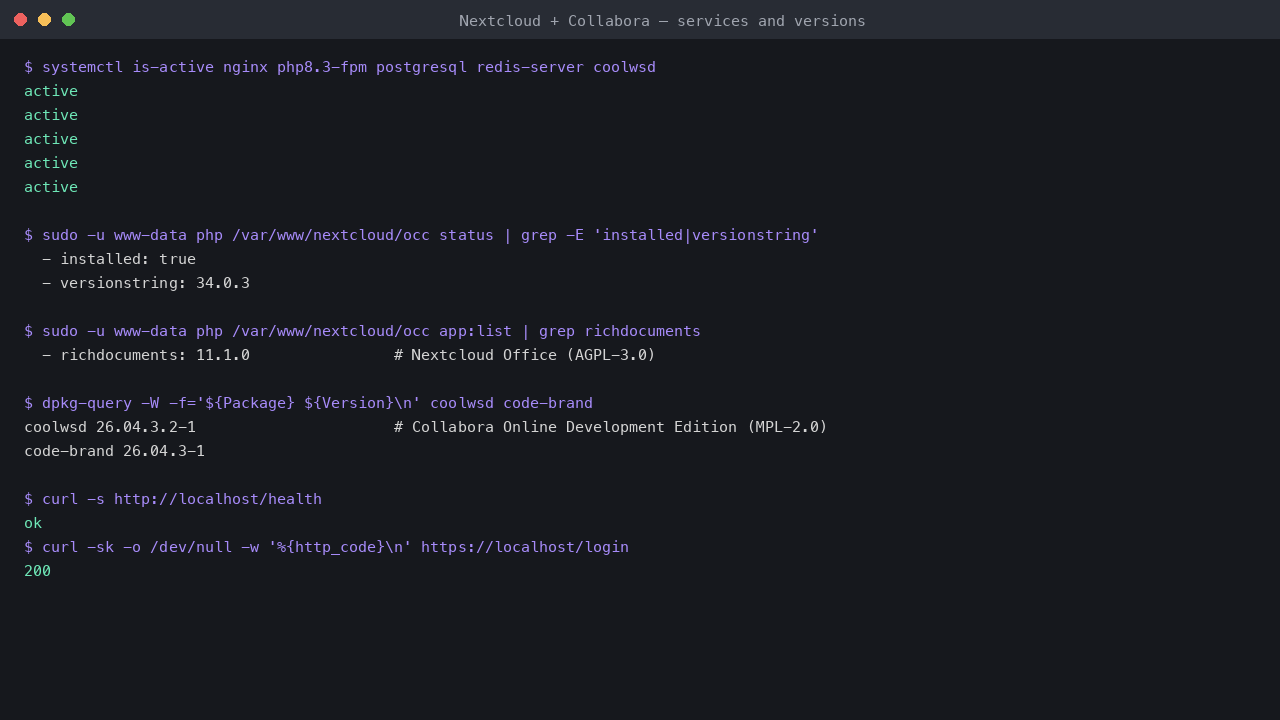The height and width of the screenshot is (720, 1280).
Task: Click the systemctl is-active command line
Action: pos(340,67)
